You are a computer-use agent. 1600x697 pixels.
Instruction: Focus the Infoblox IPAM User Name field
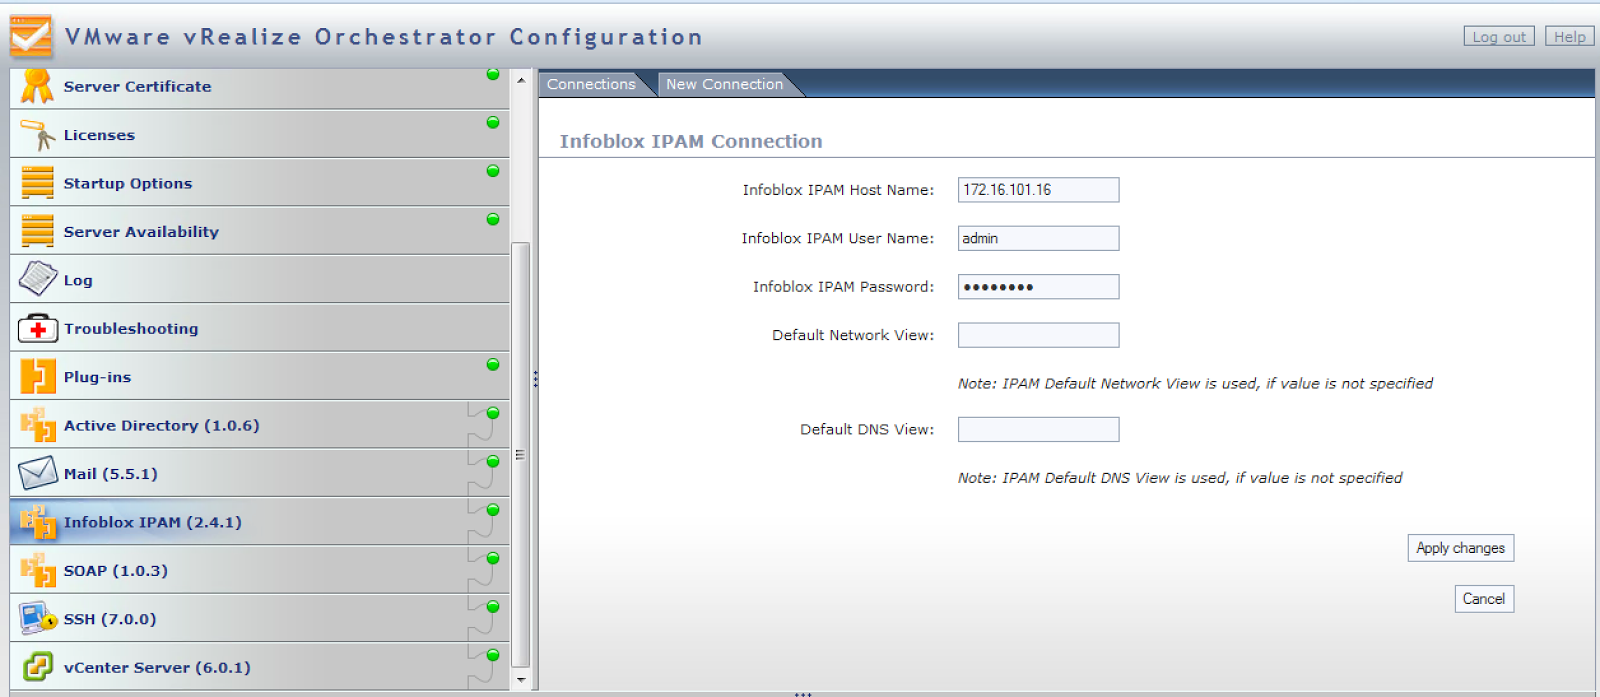click(1038, 238)
